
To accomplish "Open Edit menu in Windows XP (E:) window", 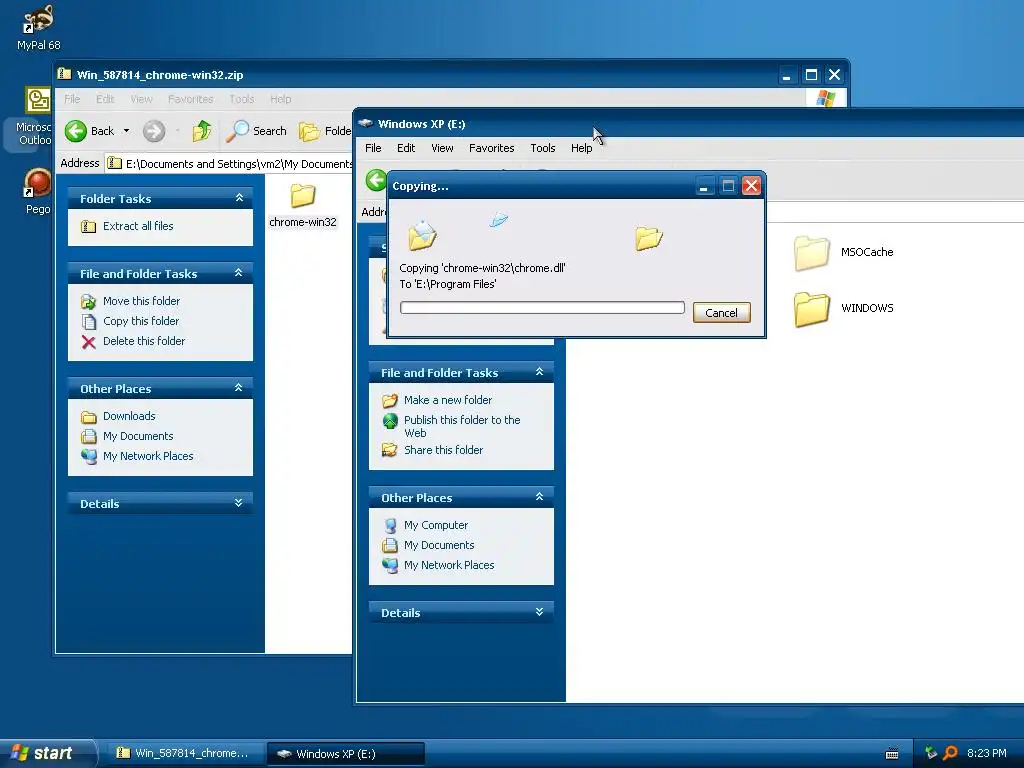I will pyautogui.click(x=406, y=148).
